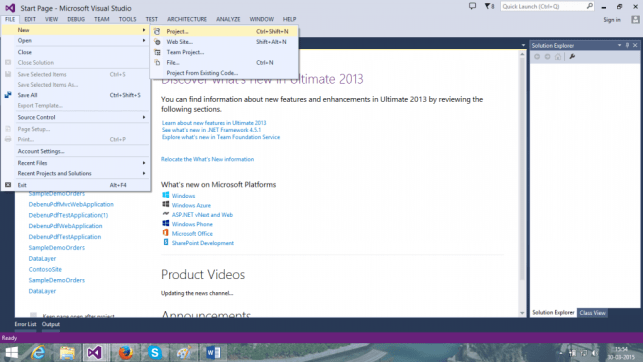
Task: Click the feedback speech bubble icon
Action: click(x=472, y=6)
